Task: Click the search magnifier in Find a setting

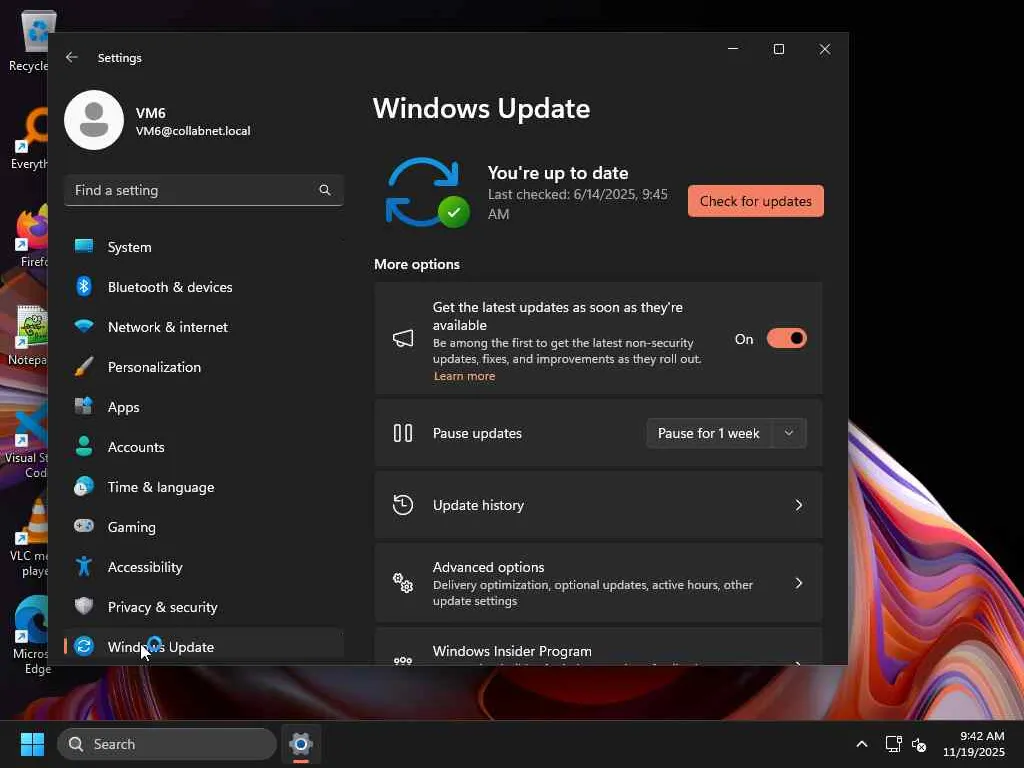Action: point(325,190)
